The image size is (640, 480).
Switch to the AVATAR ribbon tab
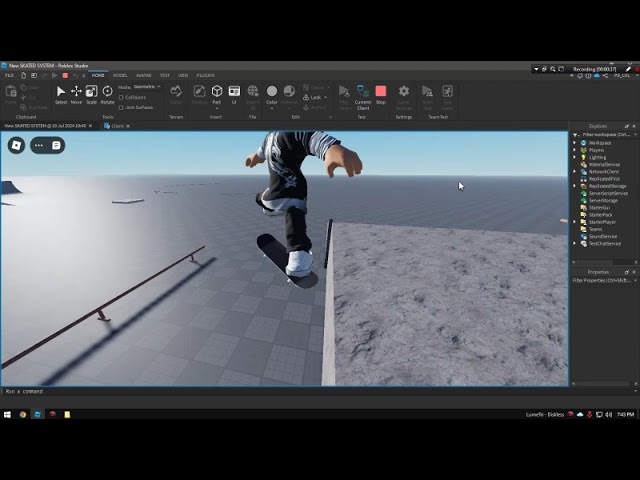pyautogui.click(x=143, y=76)
